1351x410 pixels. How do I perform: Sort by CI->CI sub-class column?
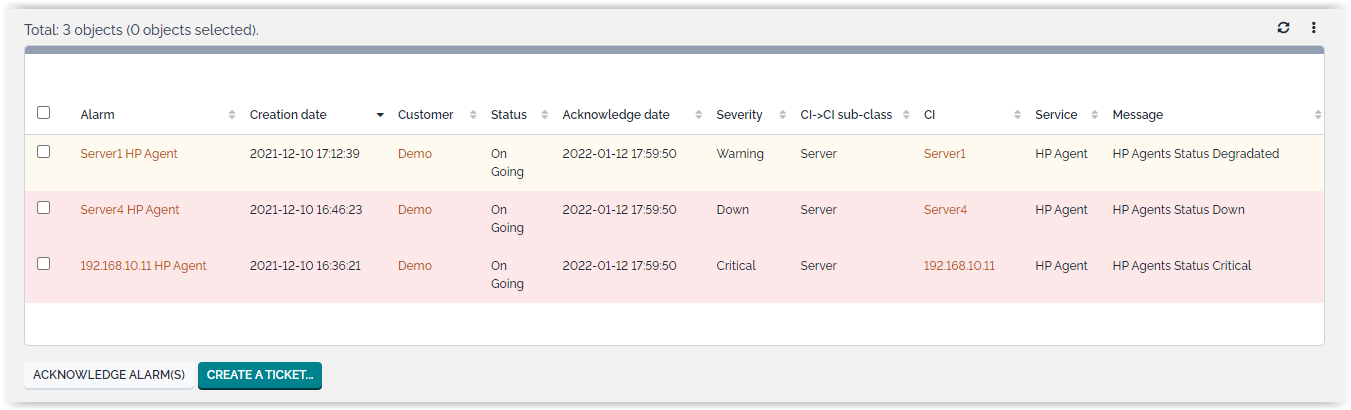click(x=906, y=115)
